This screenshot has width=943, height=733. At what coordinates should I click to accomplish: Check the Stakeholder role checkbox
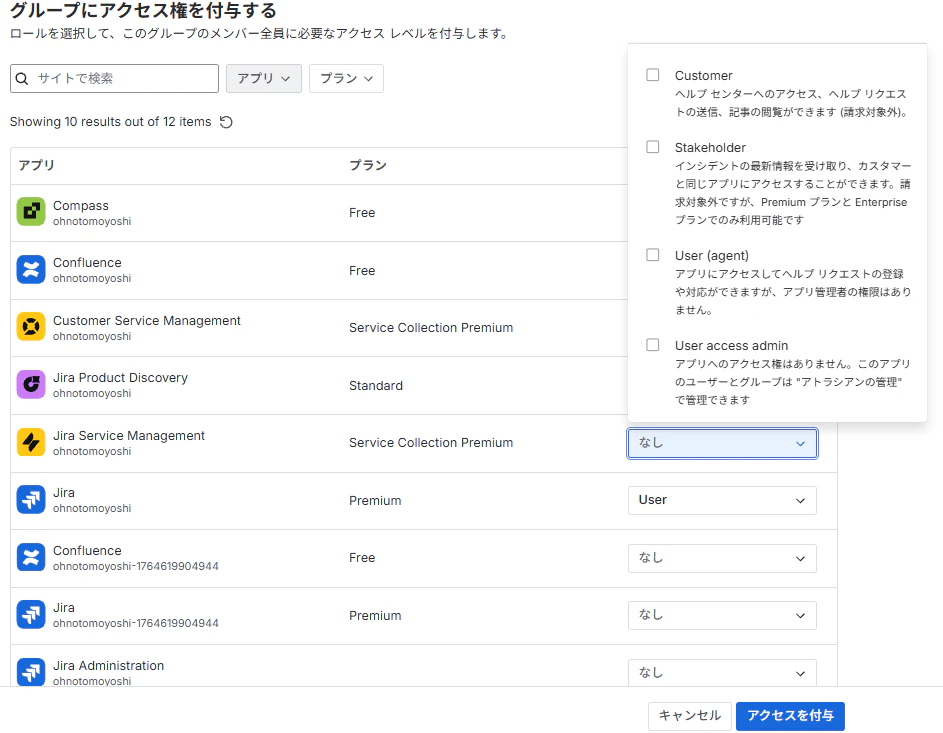[653, 147]
